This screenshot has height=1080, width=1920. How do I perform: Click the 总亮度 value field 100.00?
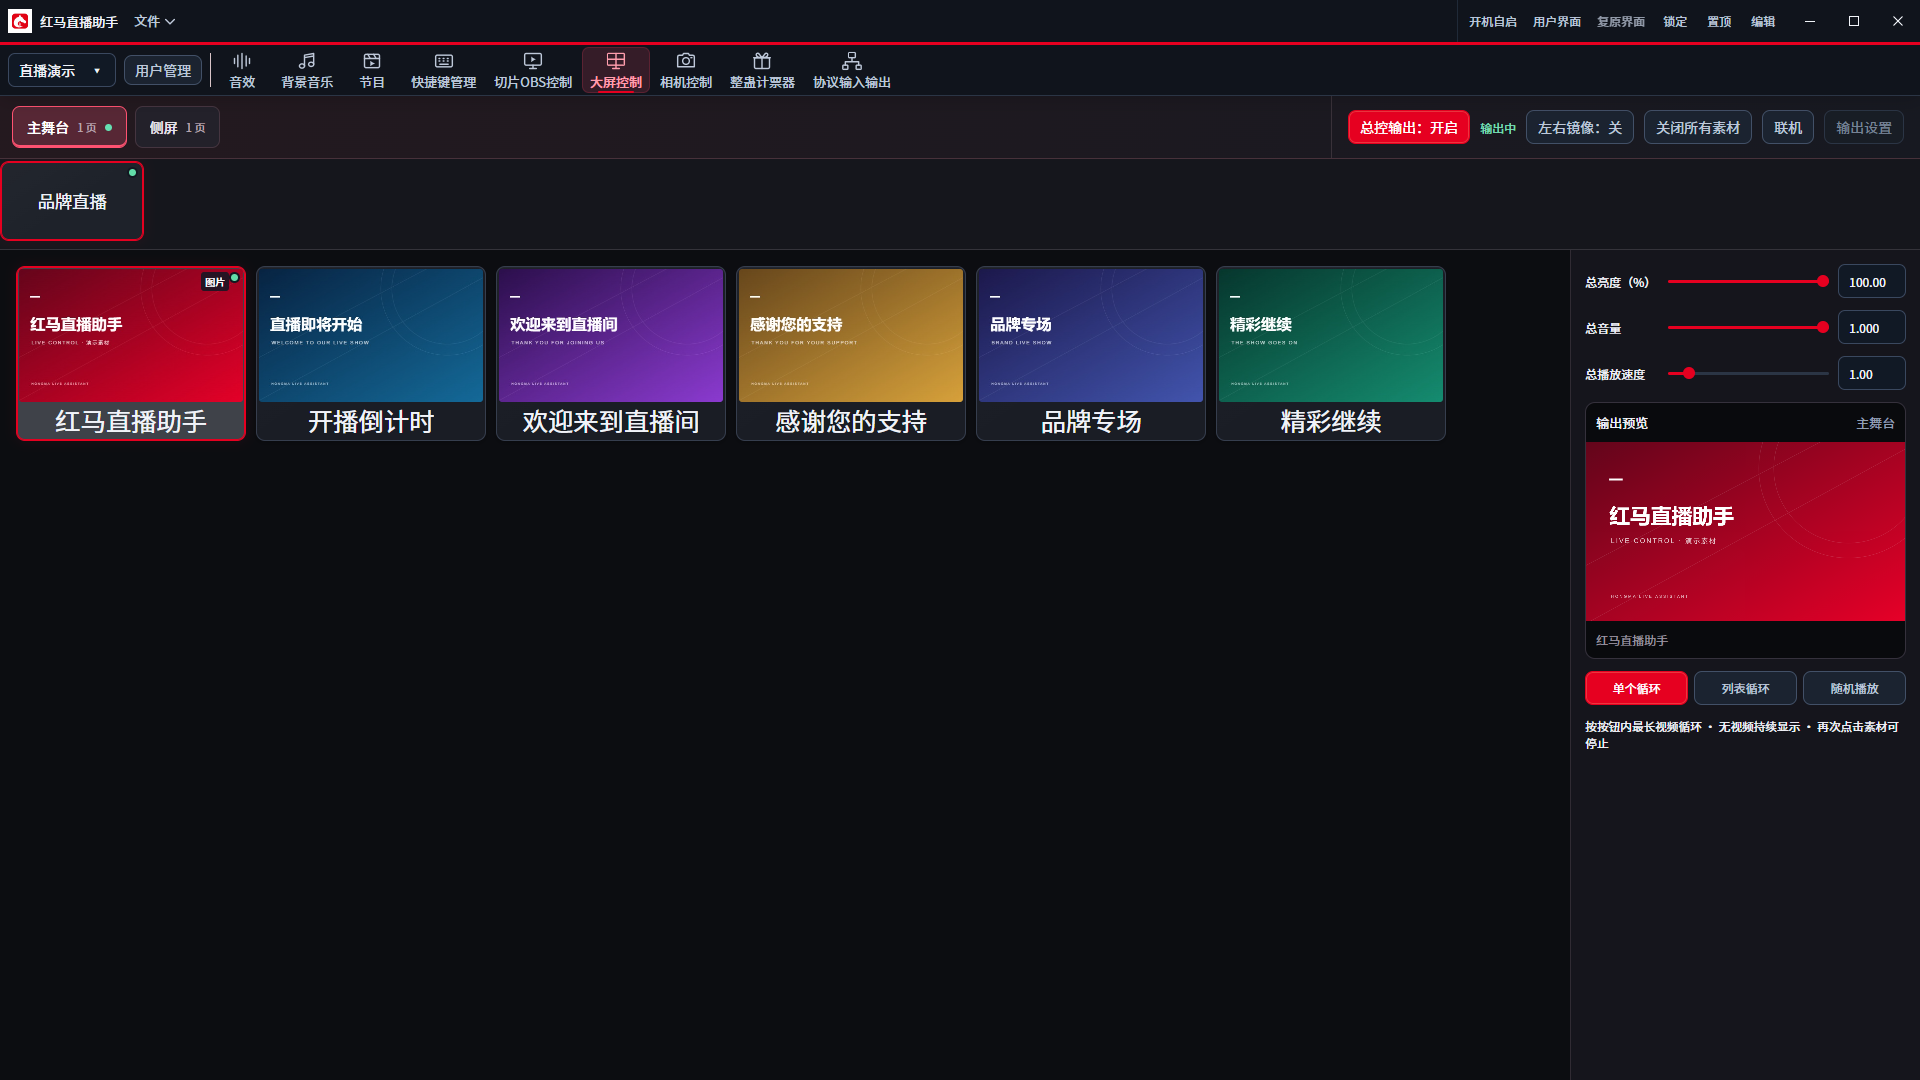pos(1871,282)
